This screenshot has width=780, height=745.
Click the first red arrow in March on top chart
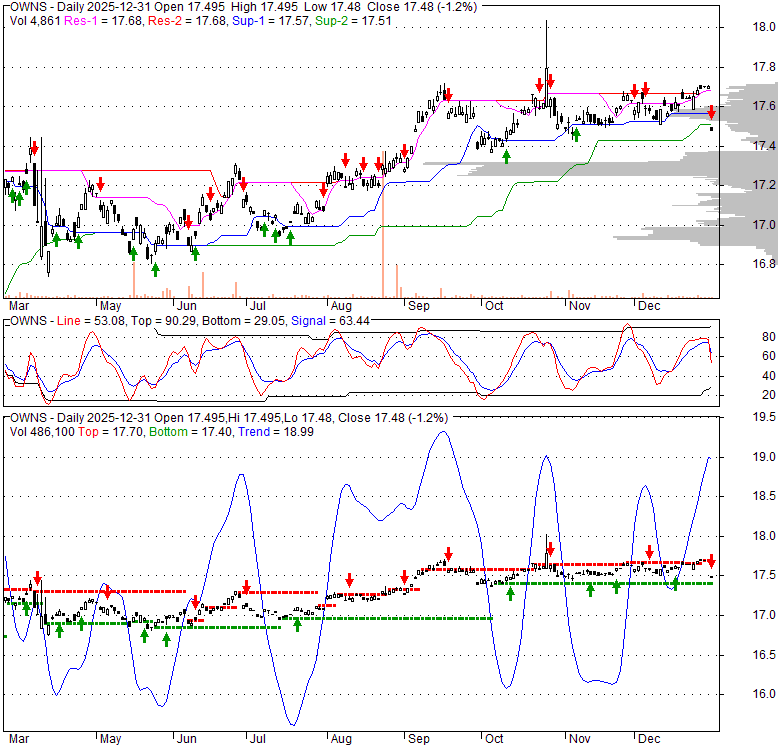[x=34, y=148]
